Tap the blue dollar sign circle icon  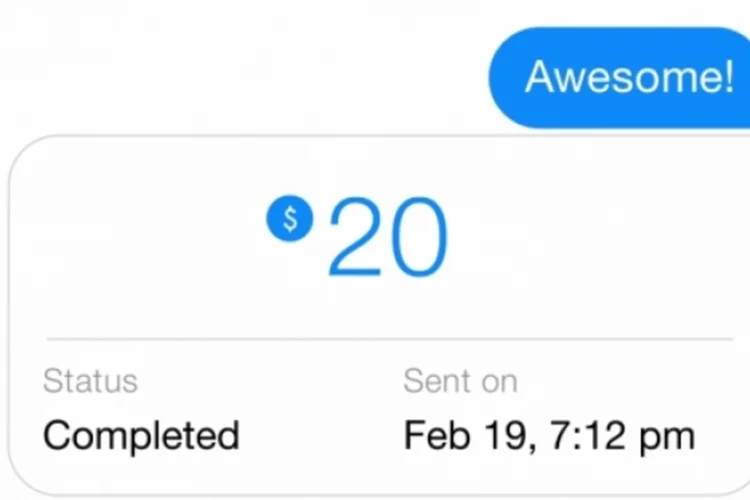pos(290,218)
